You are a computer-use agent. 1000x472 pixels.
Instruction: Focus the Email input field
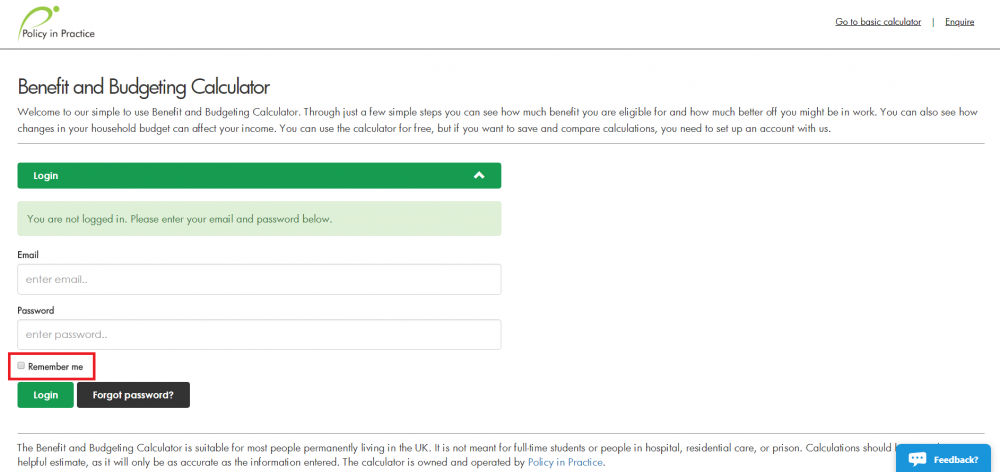point(259,279)
